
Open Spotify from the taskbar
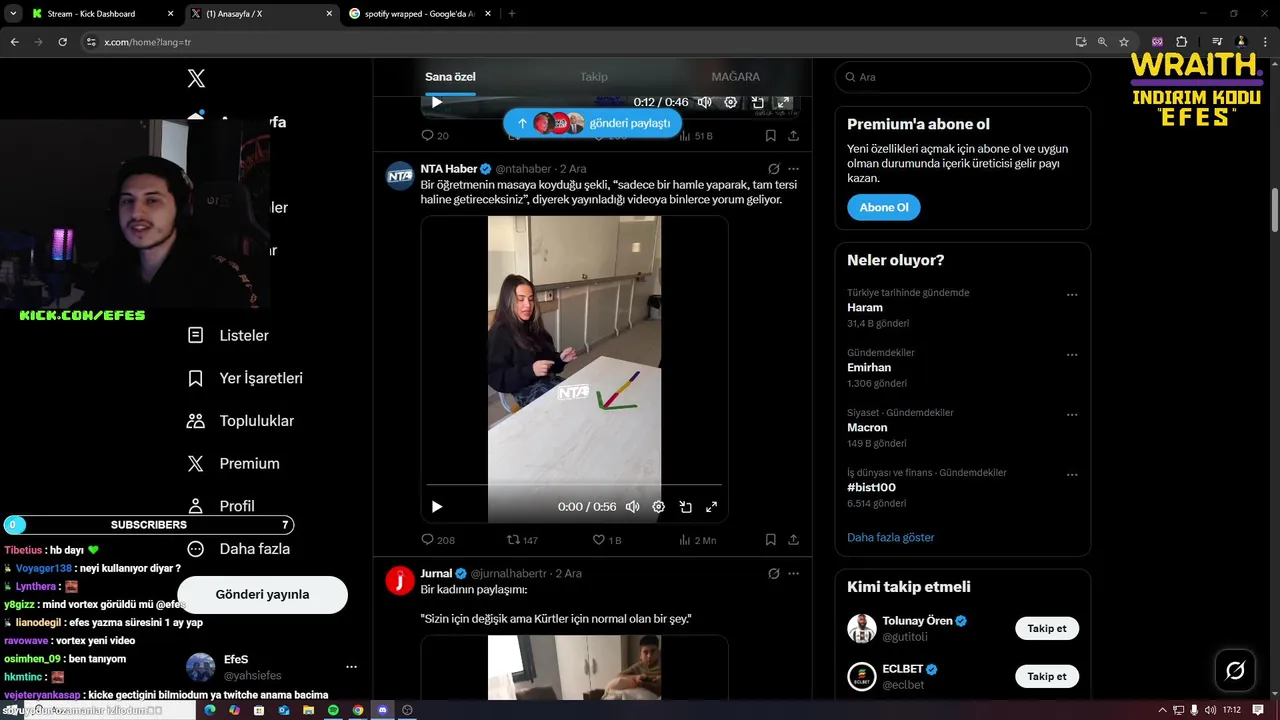tap(333, 710)
